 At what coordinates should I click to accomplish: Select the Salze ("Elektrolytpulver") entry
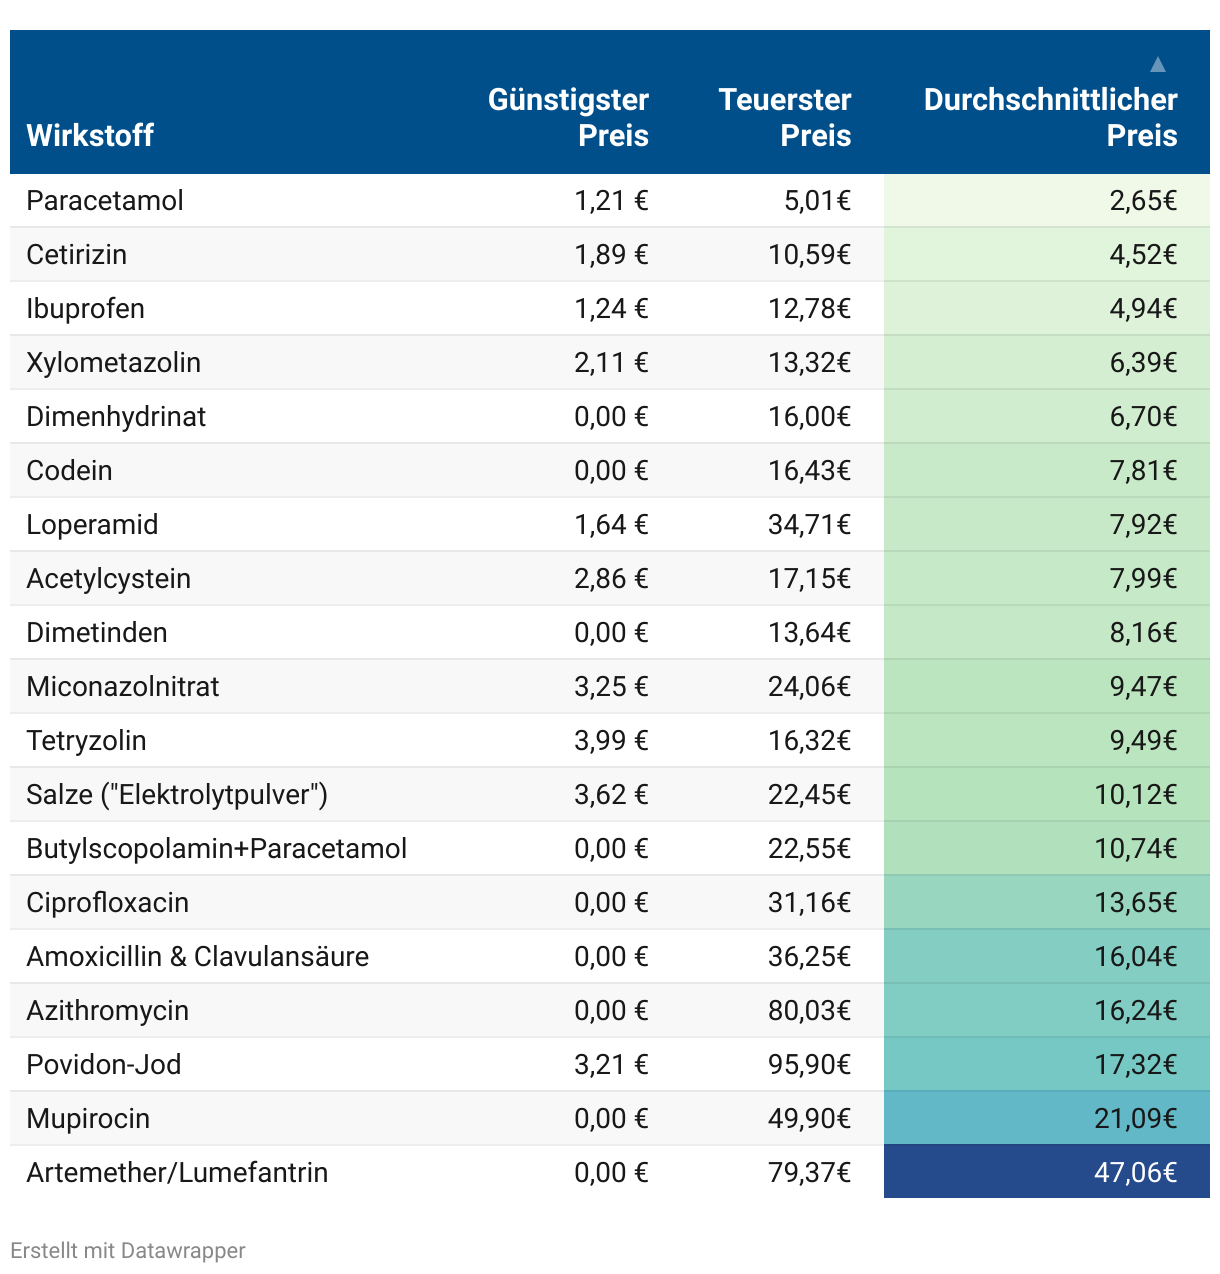177,794
